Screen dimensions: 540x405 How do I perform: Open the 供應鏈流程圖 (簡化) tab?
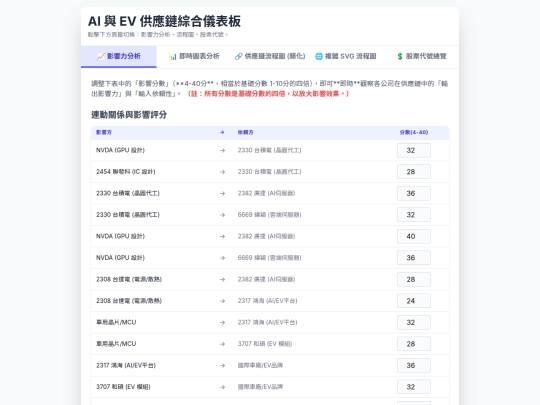click(270, 56)
